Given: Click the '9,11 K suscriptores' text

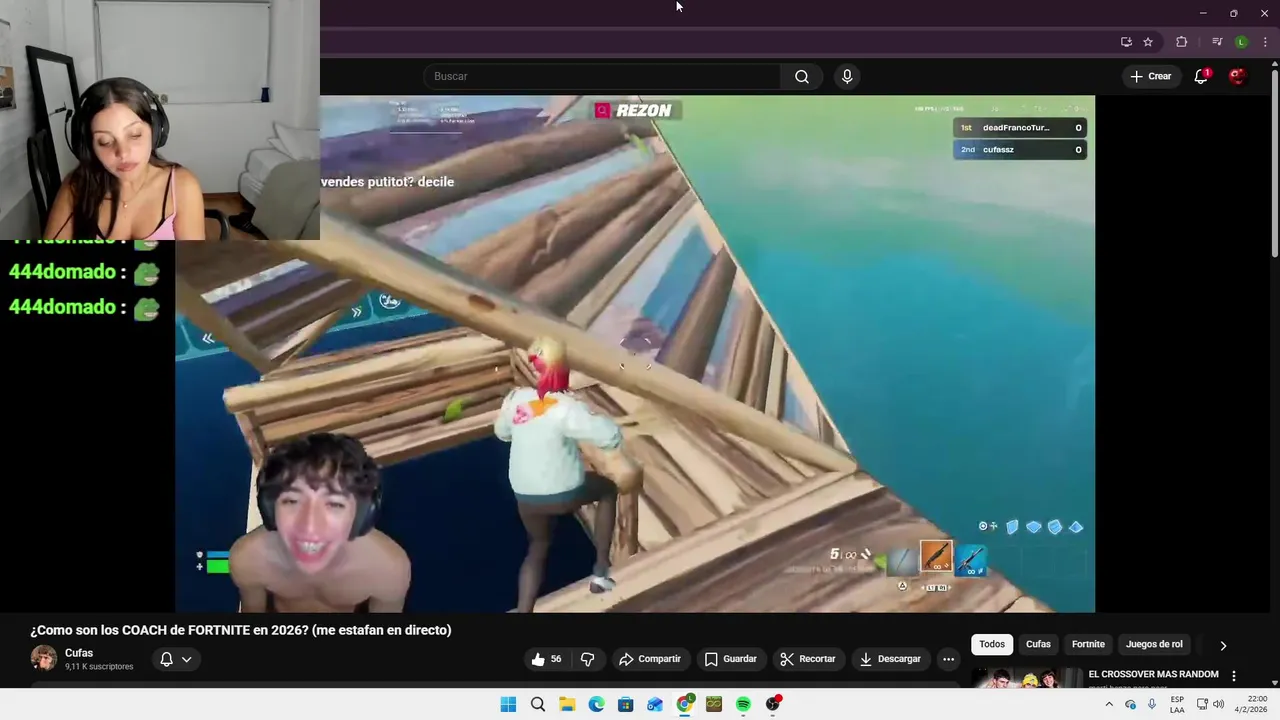Looking at the screenshot, I should click(99, 667).
